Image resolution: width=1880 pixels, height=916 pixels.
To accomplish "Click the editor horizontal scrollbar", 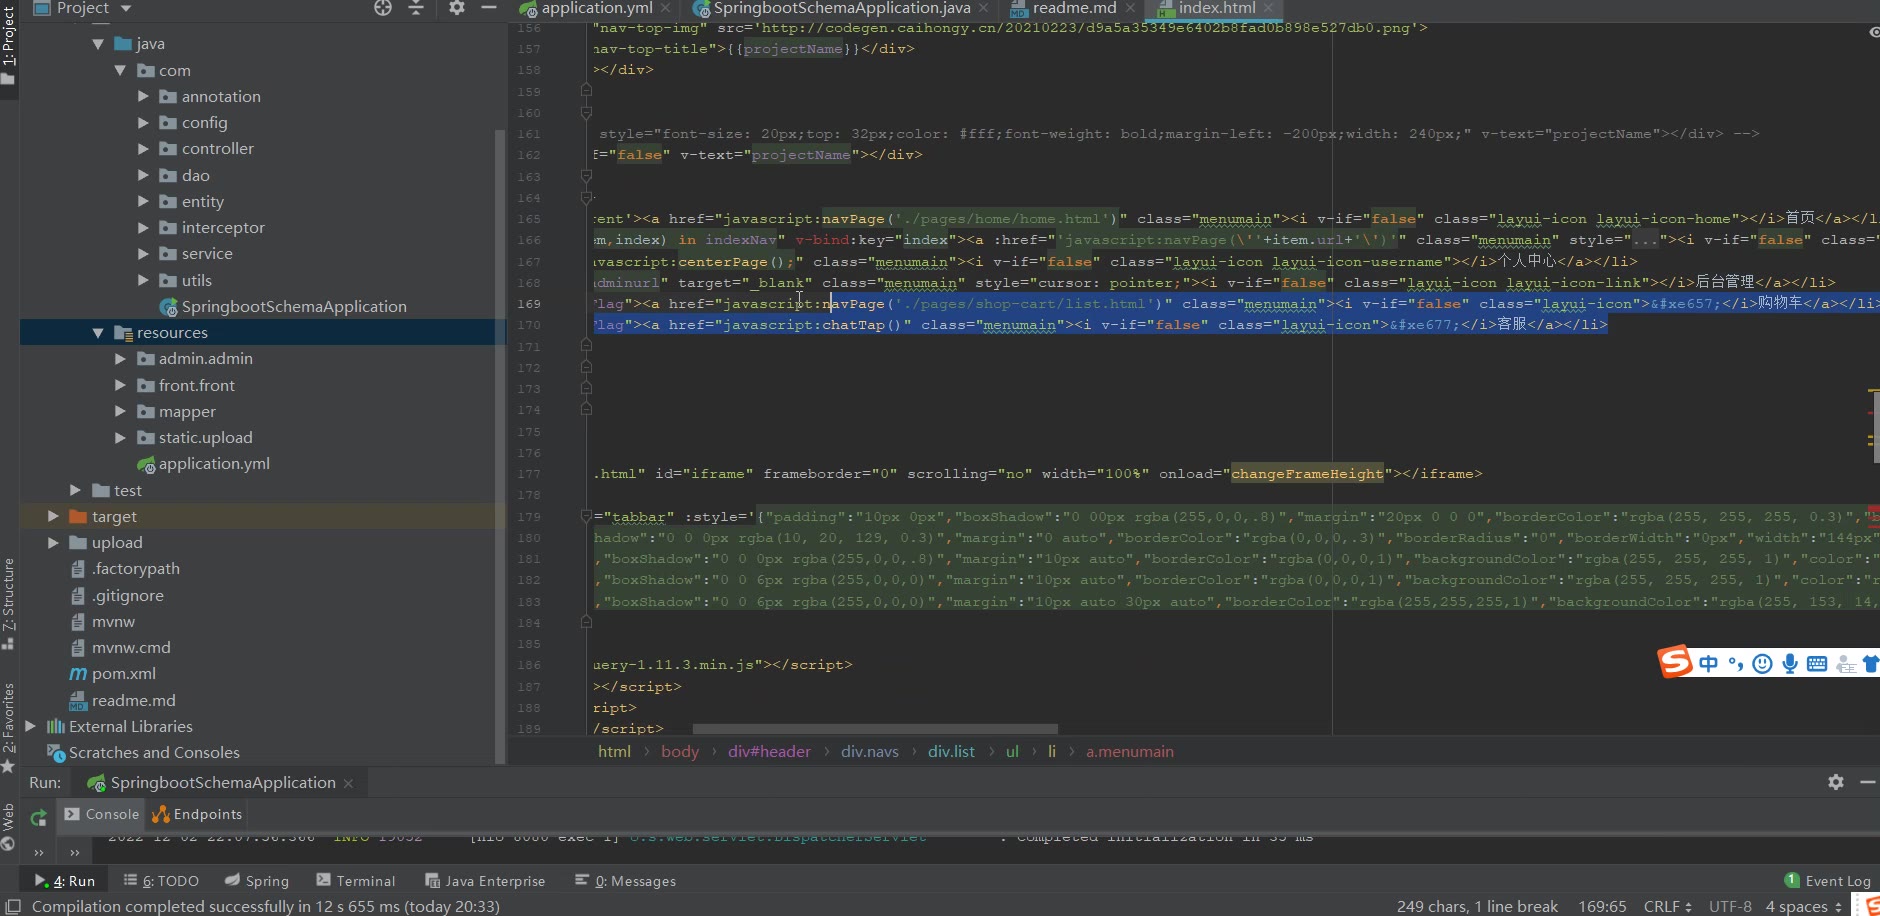I will [x=875, y=729].
